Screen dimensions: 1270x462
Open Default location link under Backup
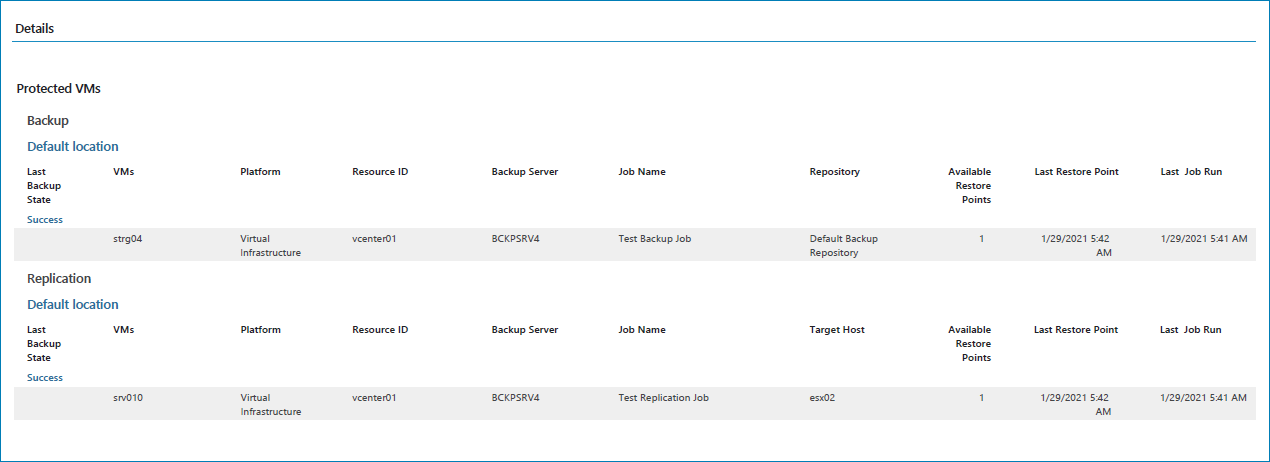coord(72,147)
